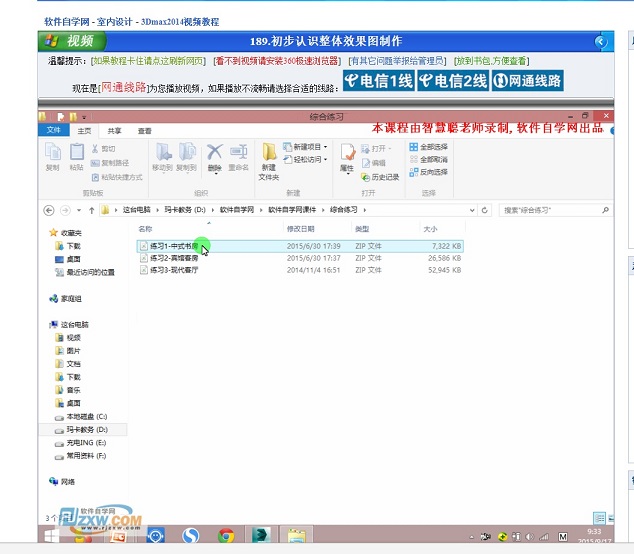This screenshot has width=634, height=554.
Task: Click Select none (全部取消) in the ribbon
Action: 429,159
